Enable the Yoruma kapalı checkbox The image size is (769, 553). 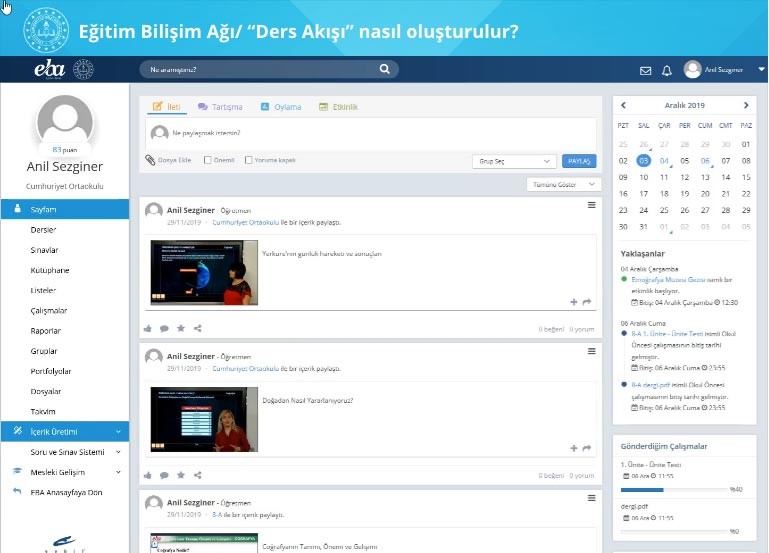[x=249, y=160]
